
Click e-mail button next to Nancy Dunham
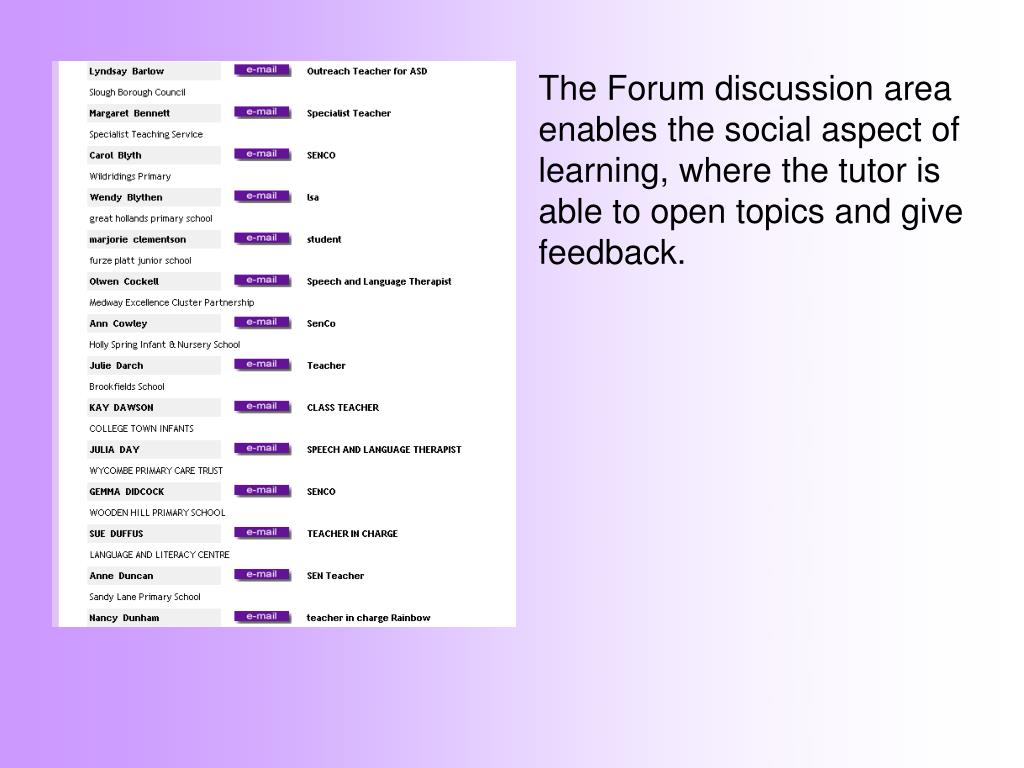click(262, 616)
